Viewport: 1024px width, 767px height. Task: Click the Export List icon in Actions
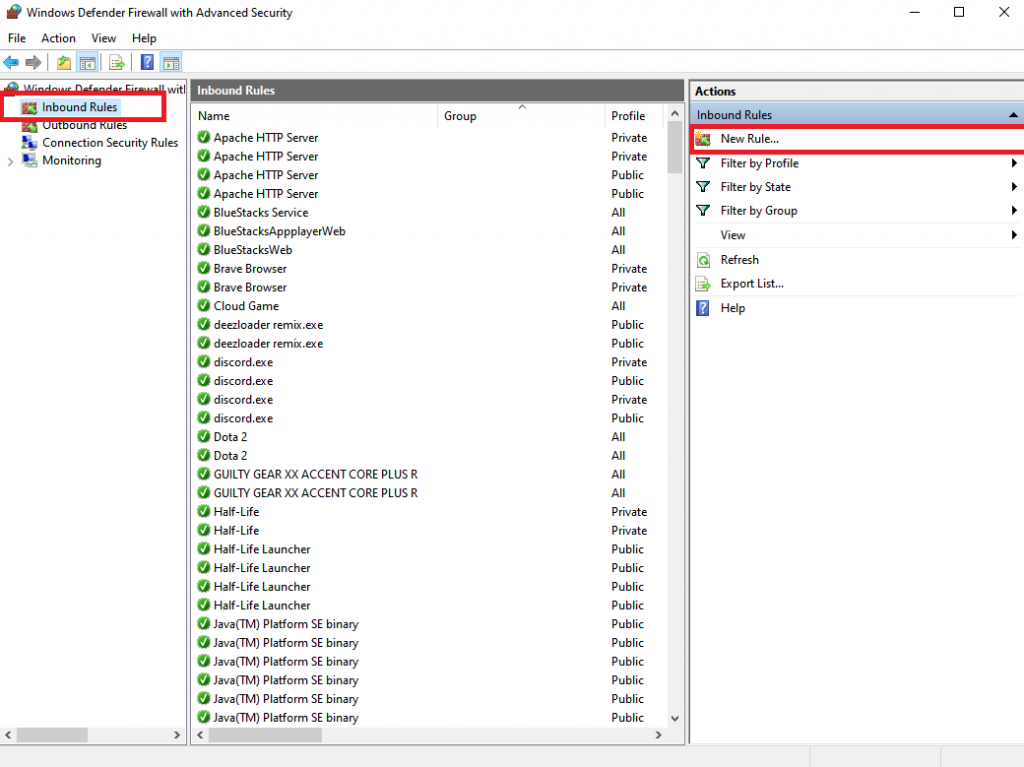[x=703, y=284]
